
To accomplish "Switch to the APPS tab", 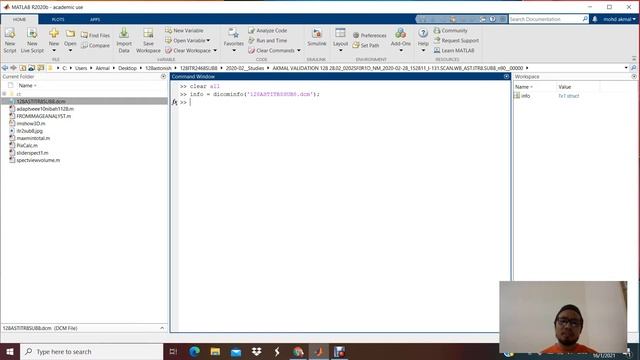I will point(95,19).
